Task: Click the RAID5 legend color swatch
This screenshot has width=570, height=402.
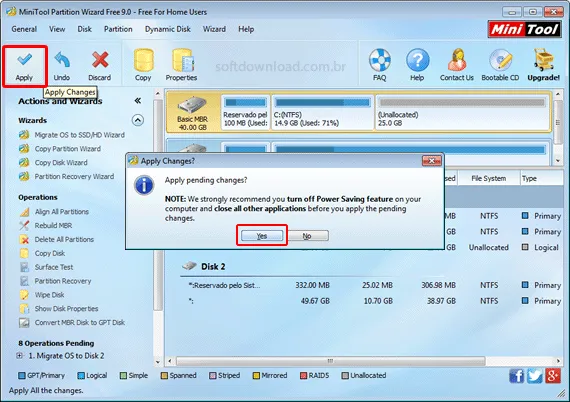Action: click(x=304, y=375)
